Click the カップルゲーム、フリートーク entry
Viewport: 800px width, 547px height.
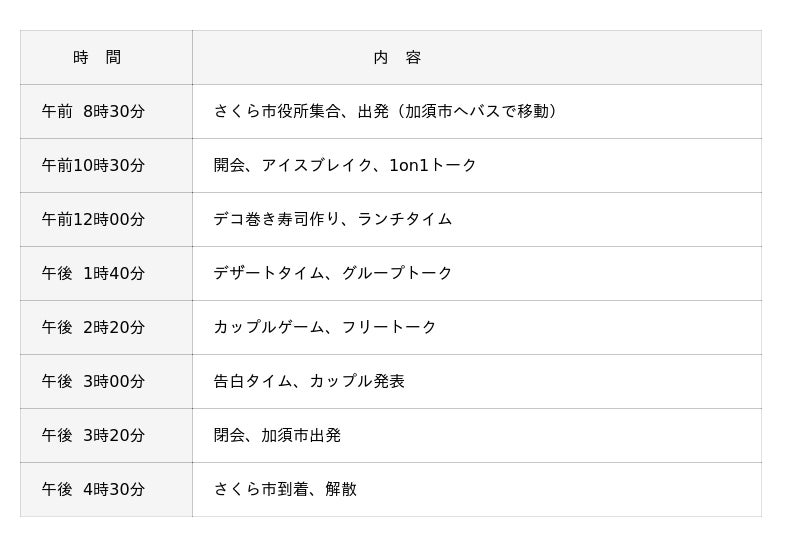coord(325,328)
